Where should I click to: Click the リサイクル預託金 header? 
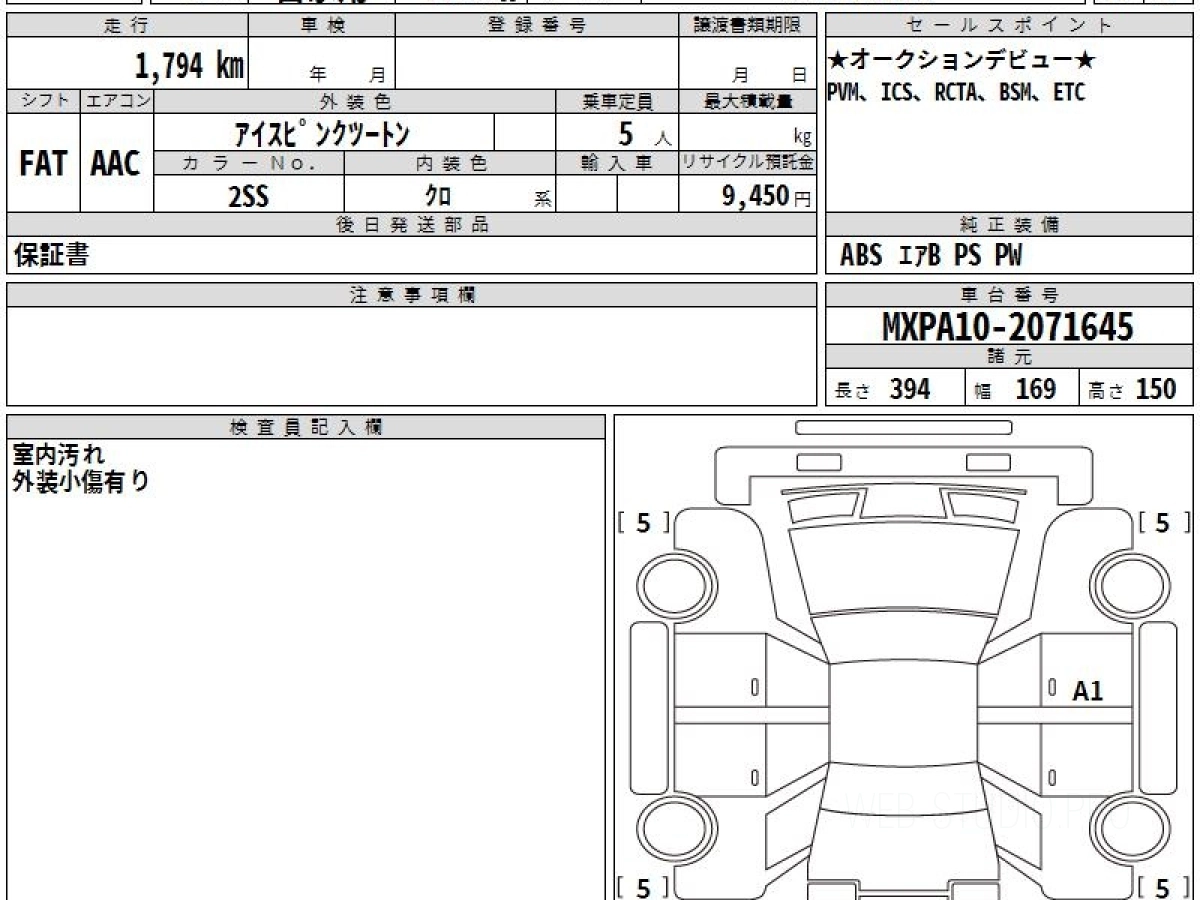click(x=747, y=163)
